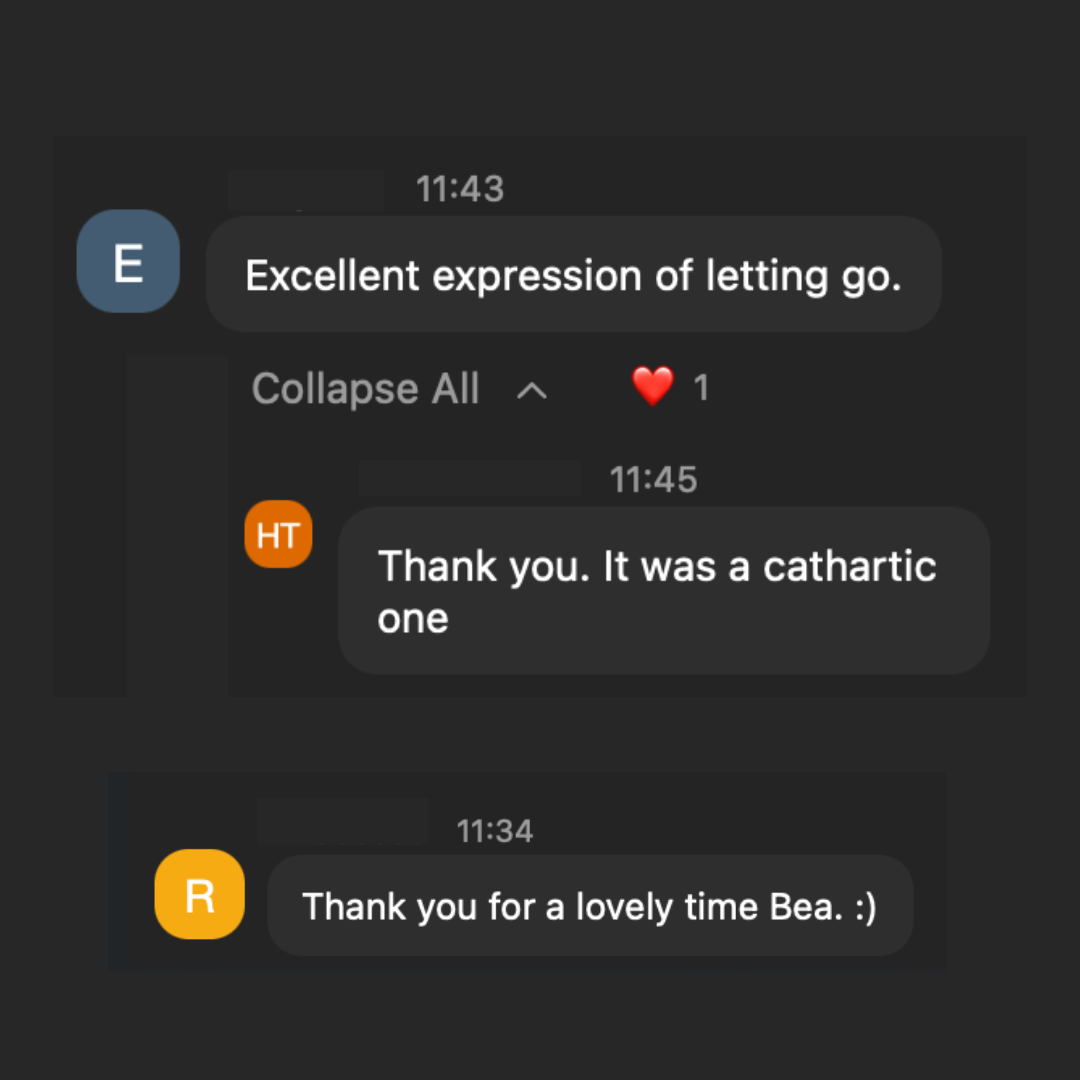Screen dimensions: 1080x1080
Task: Click the hidden sender name beside 11:43
Action: (306, 190)
